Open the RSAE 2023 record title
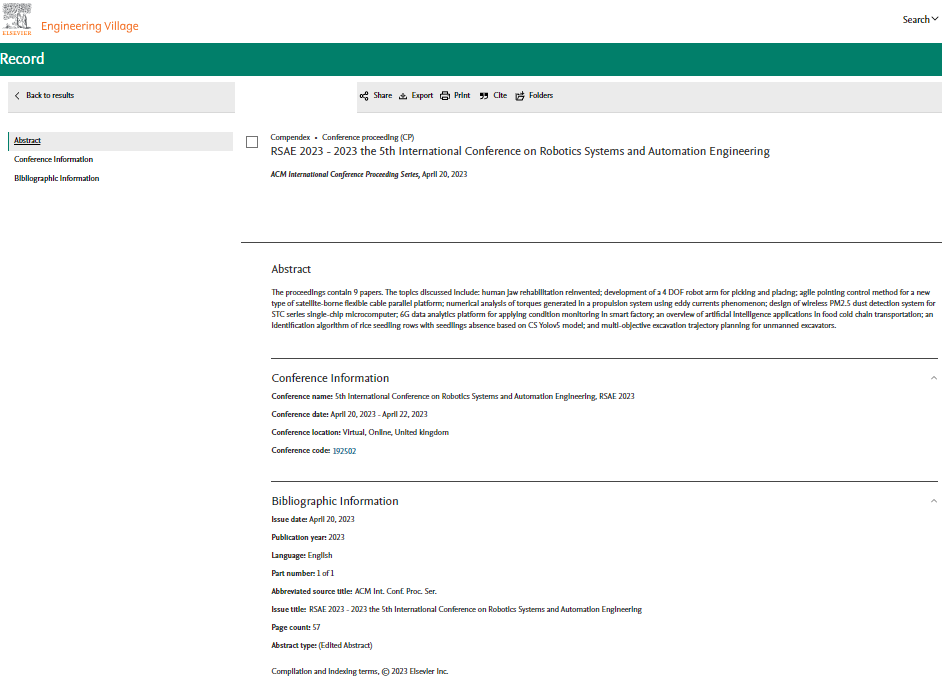 pos(520,151)
